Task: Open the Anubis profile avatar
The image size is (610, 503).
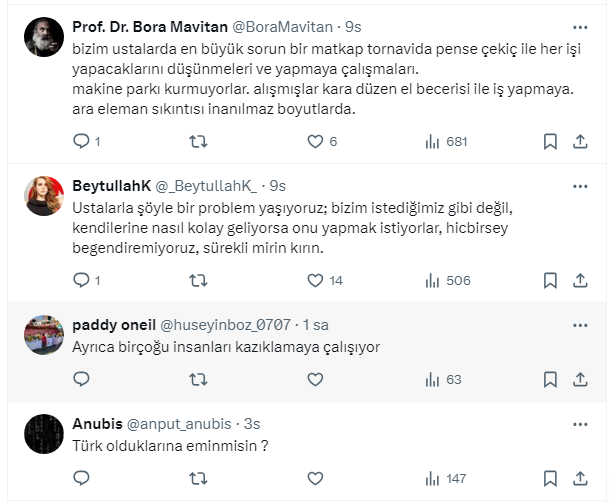Action: pos(45,433)
